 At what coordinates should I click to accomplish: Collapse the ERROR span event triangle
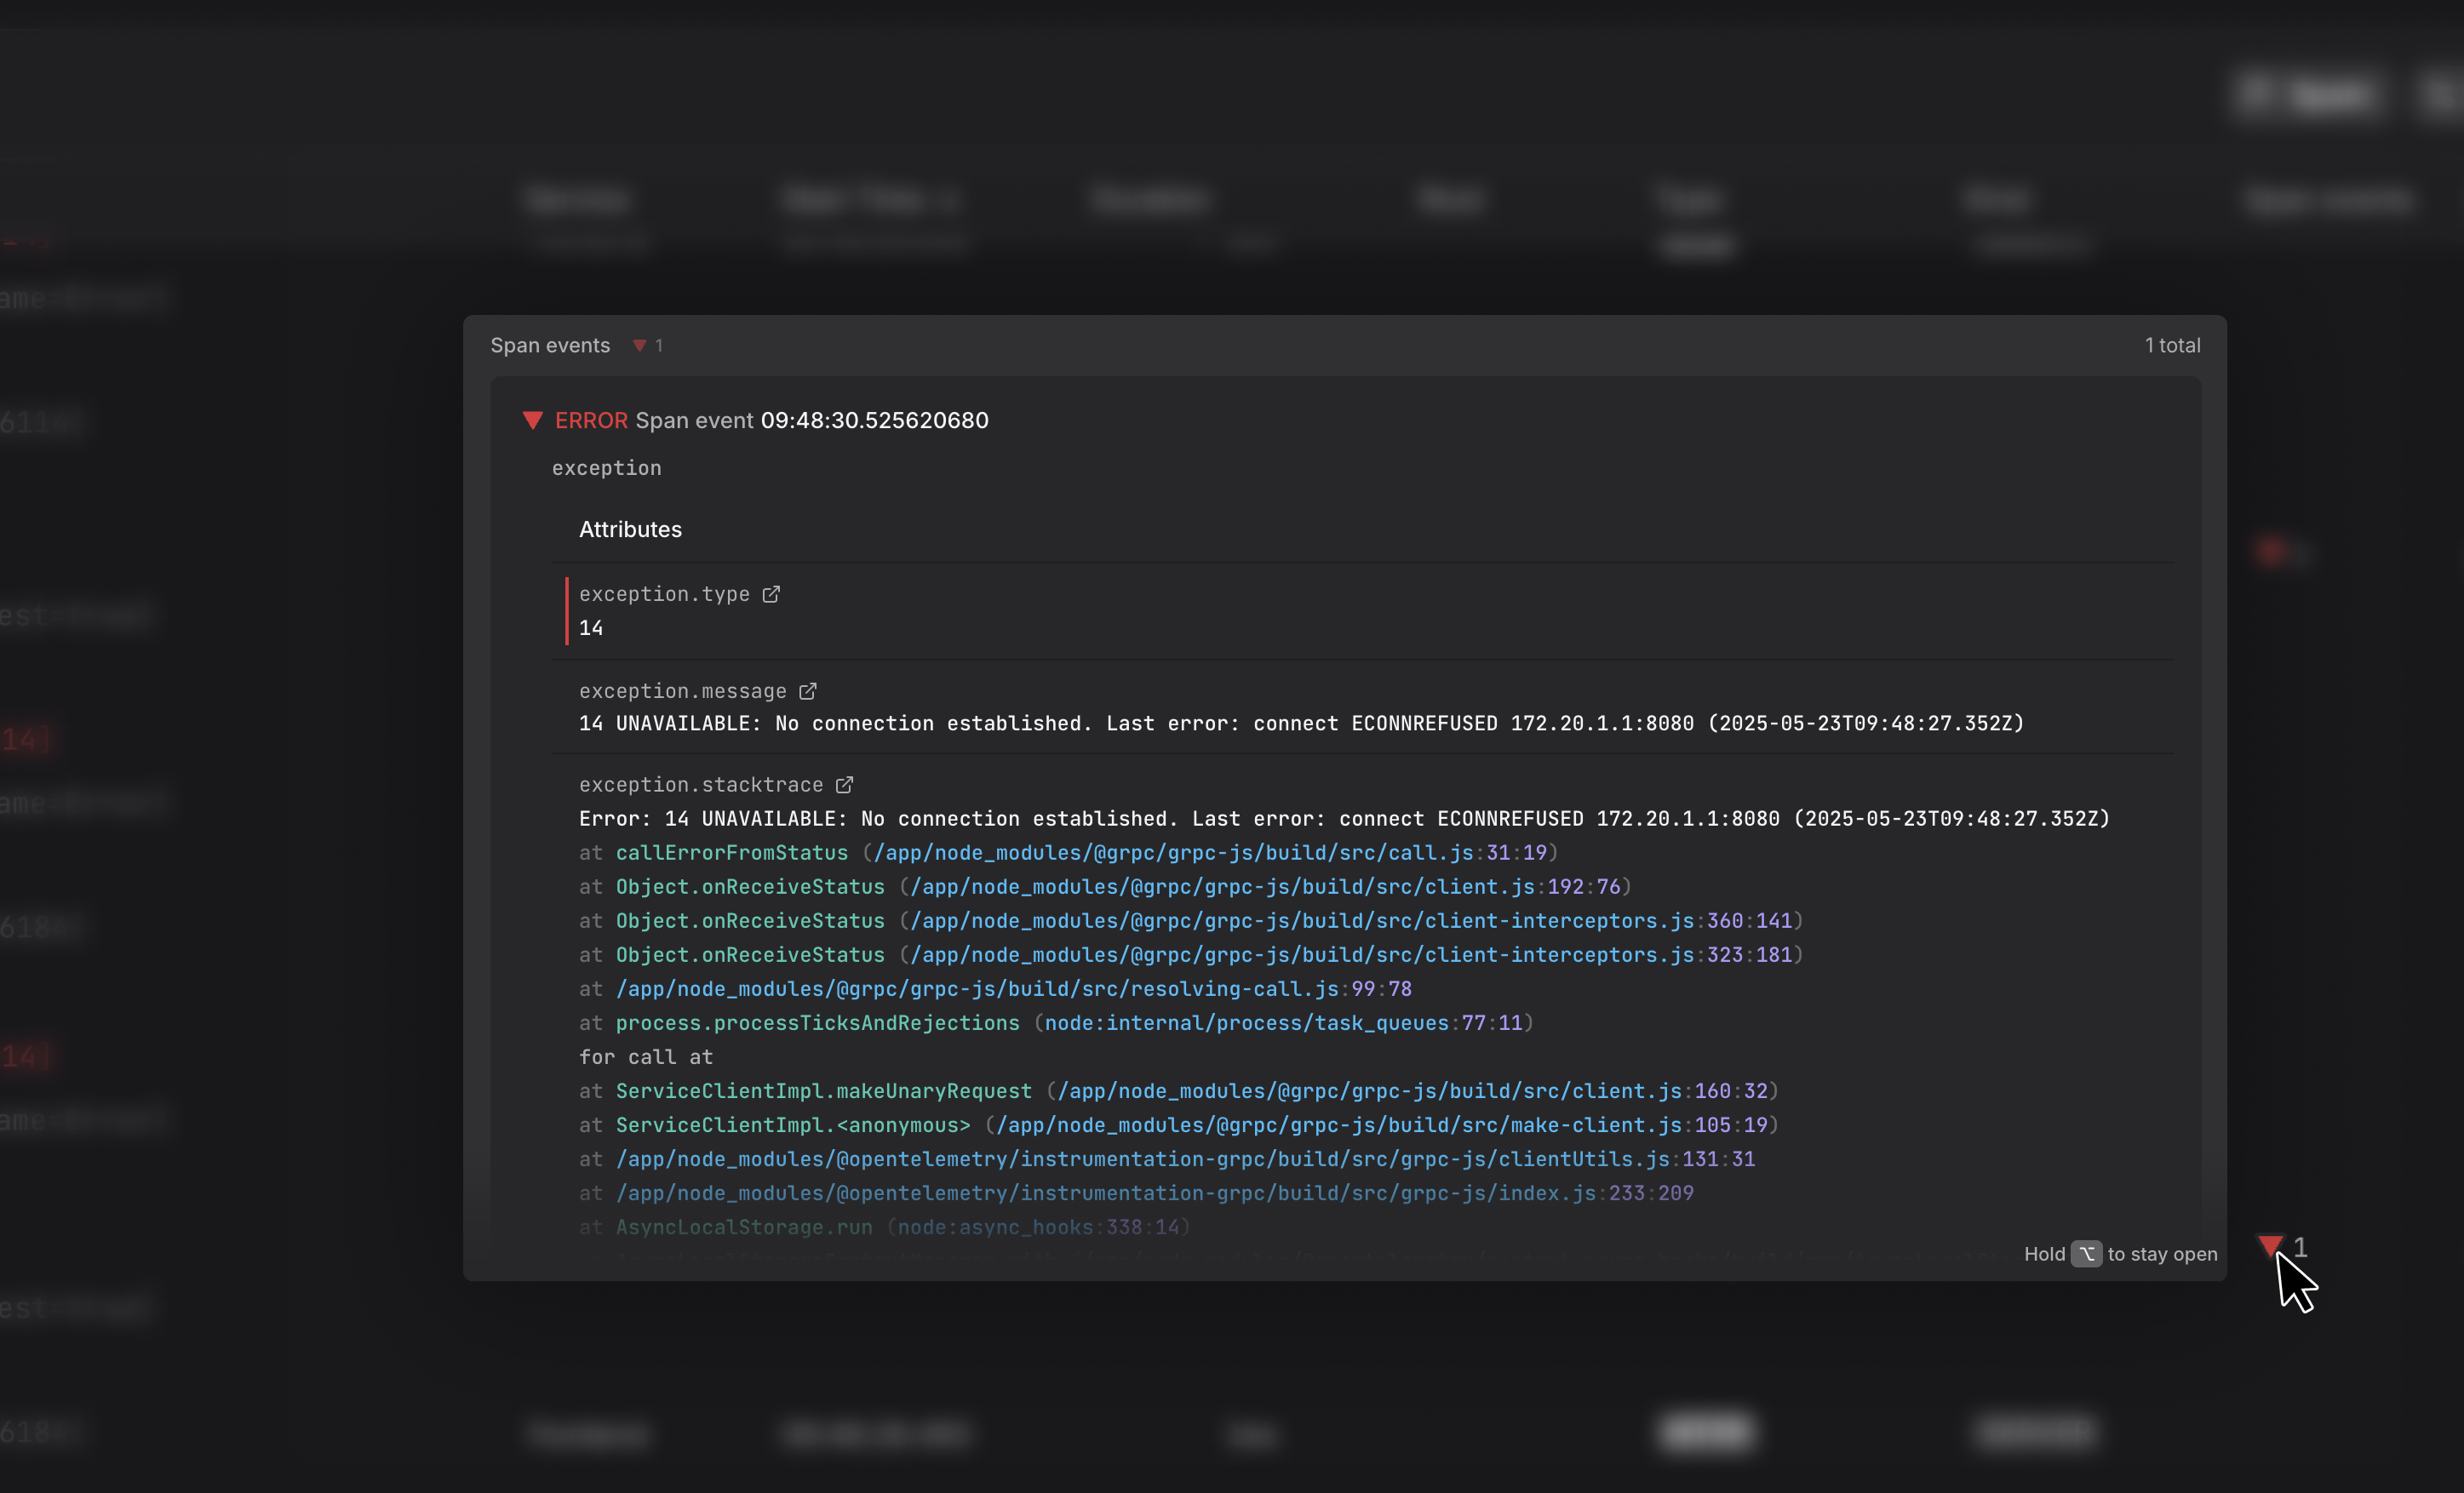533,420
